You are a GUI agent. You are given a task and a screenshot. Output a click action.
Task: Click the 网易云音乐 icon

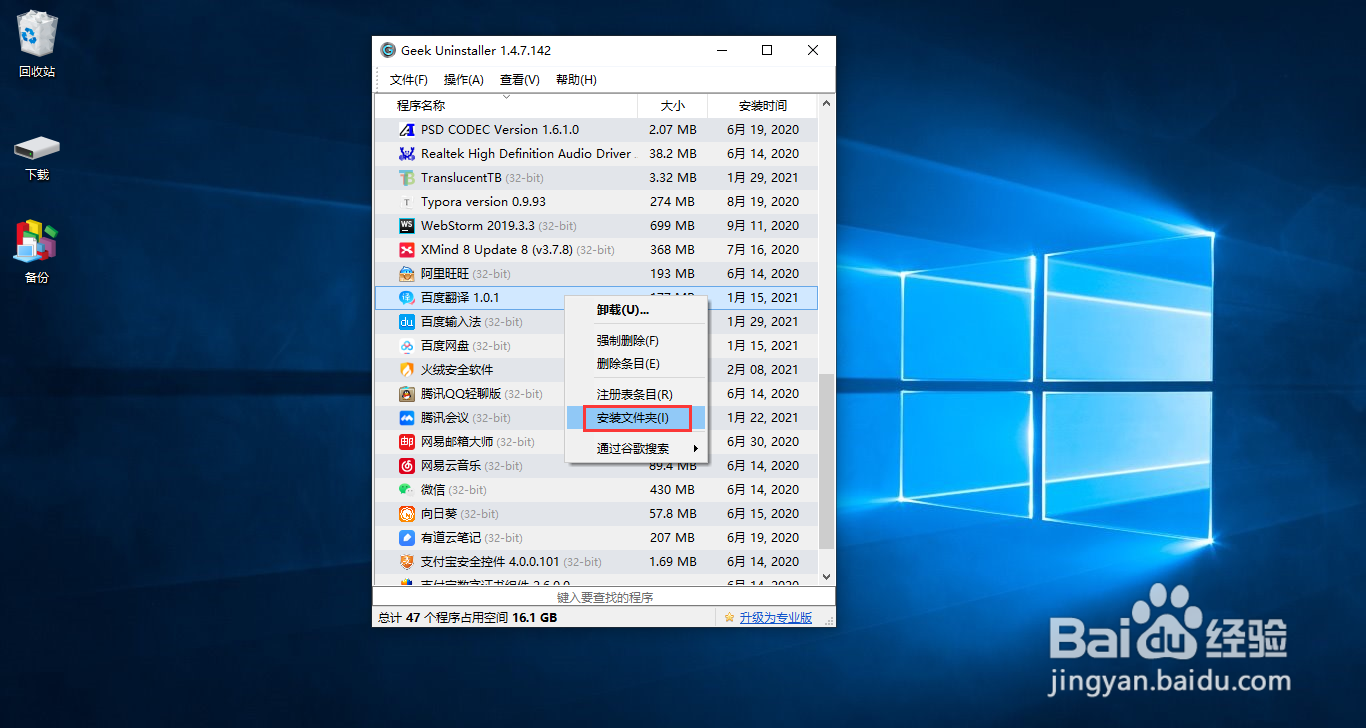pos(406,466)
